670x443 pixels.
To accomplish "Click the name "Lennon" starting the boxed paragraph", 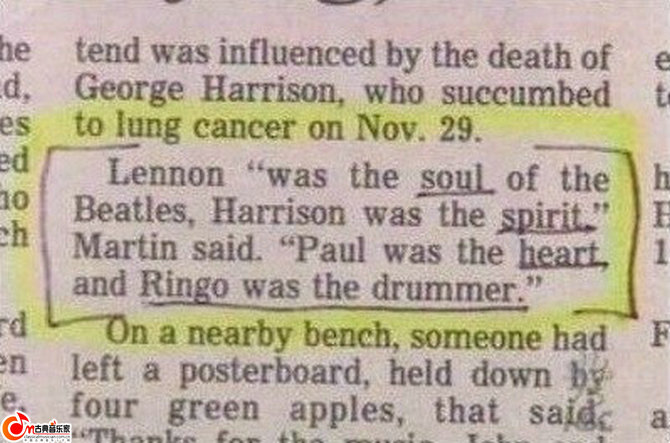I will click(x=167, y=173).
